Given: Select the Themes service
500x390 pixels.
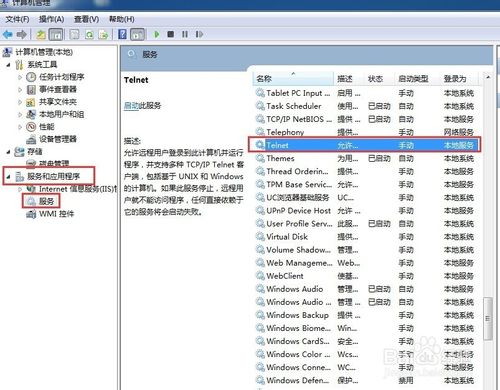Looking at the screenshot, I should click(366, 158).
